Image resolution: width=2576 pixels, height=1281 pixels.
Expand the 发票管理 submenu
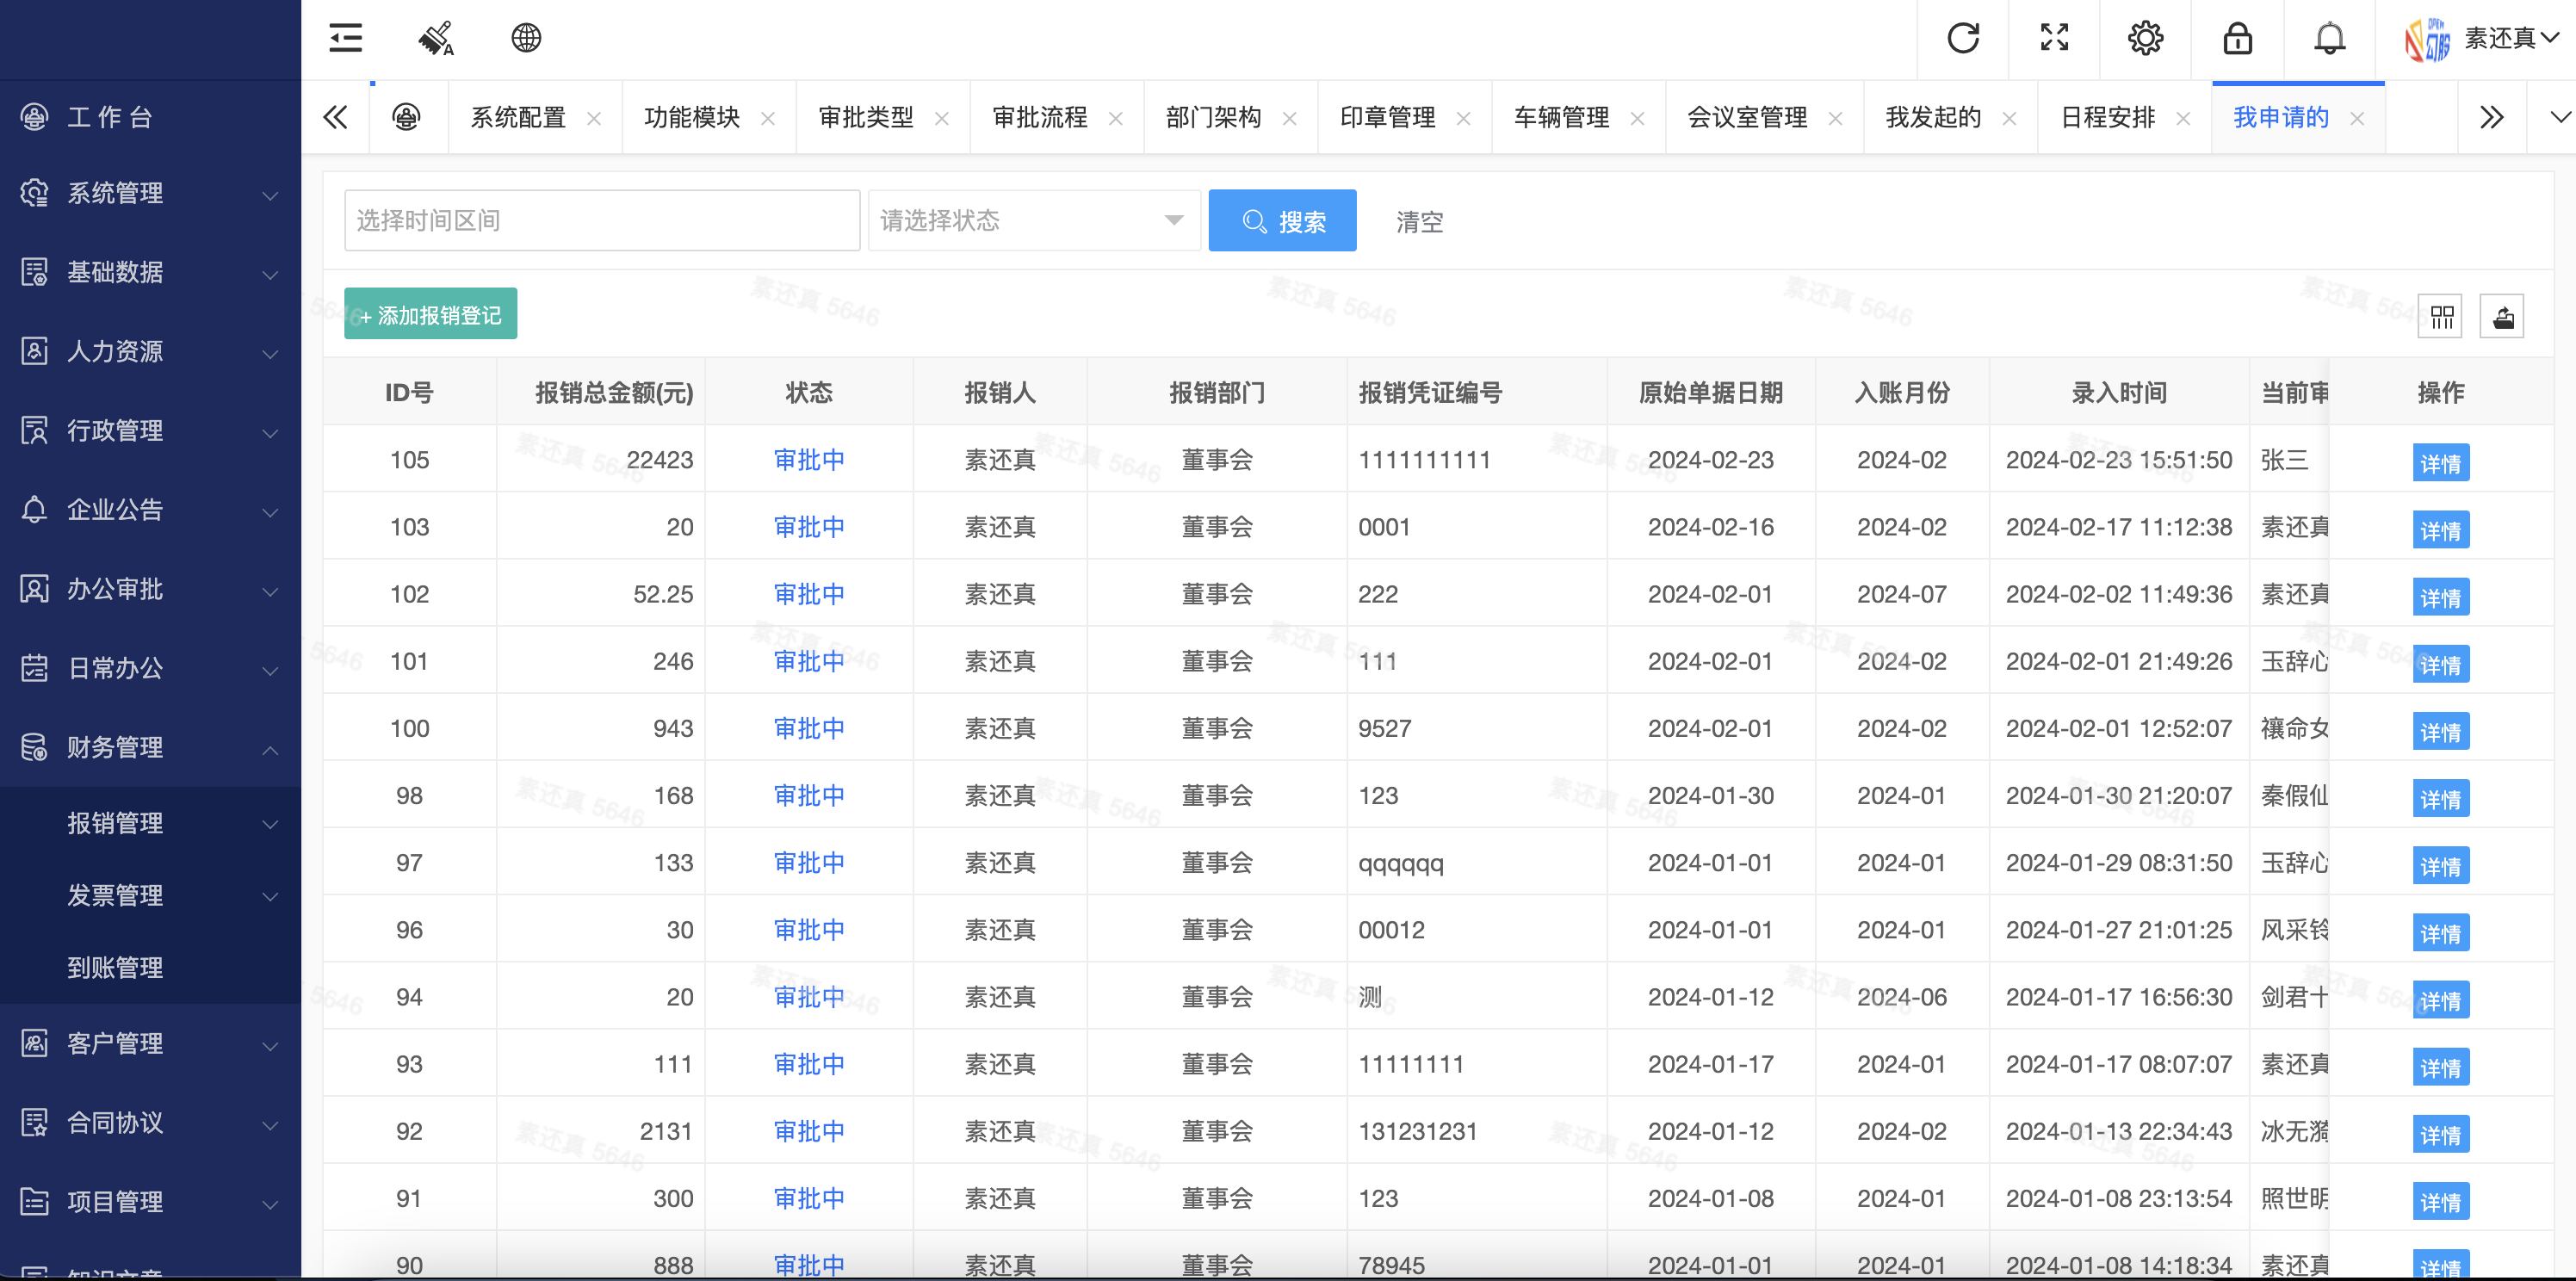[x=150, y=895]
